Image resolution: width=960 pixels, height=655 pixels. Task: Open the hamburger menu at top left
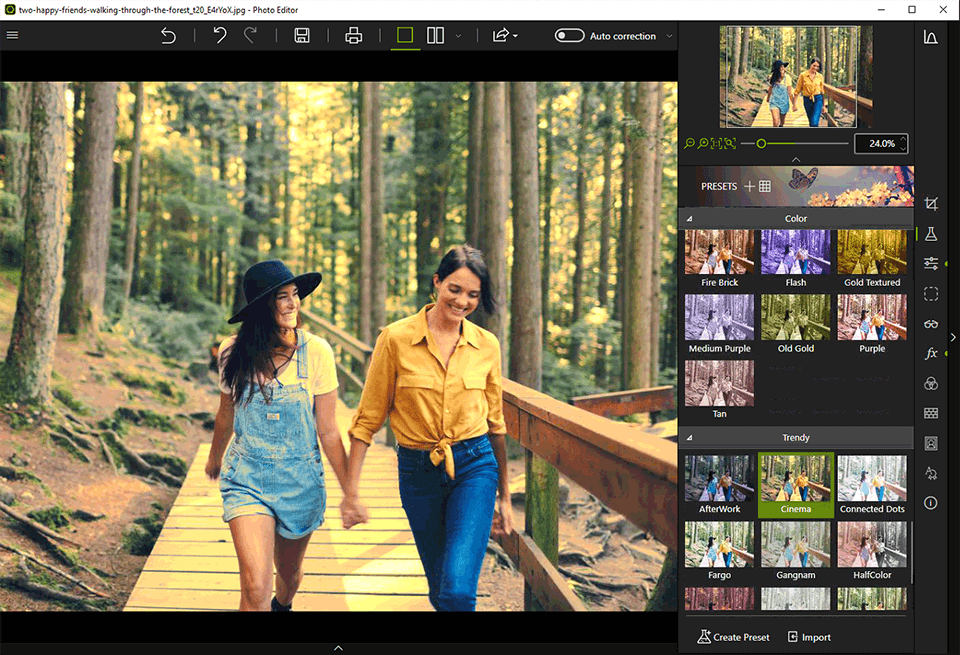click(x=12, y=34)
